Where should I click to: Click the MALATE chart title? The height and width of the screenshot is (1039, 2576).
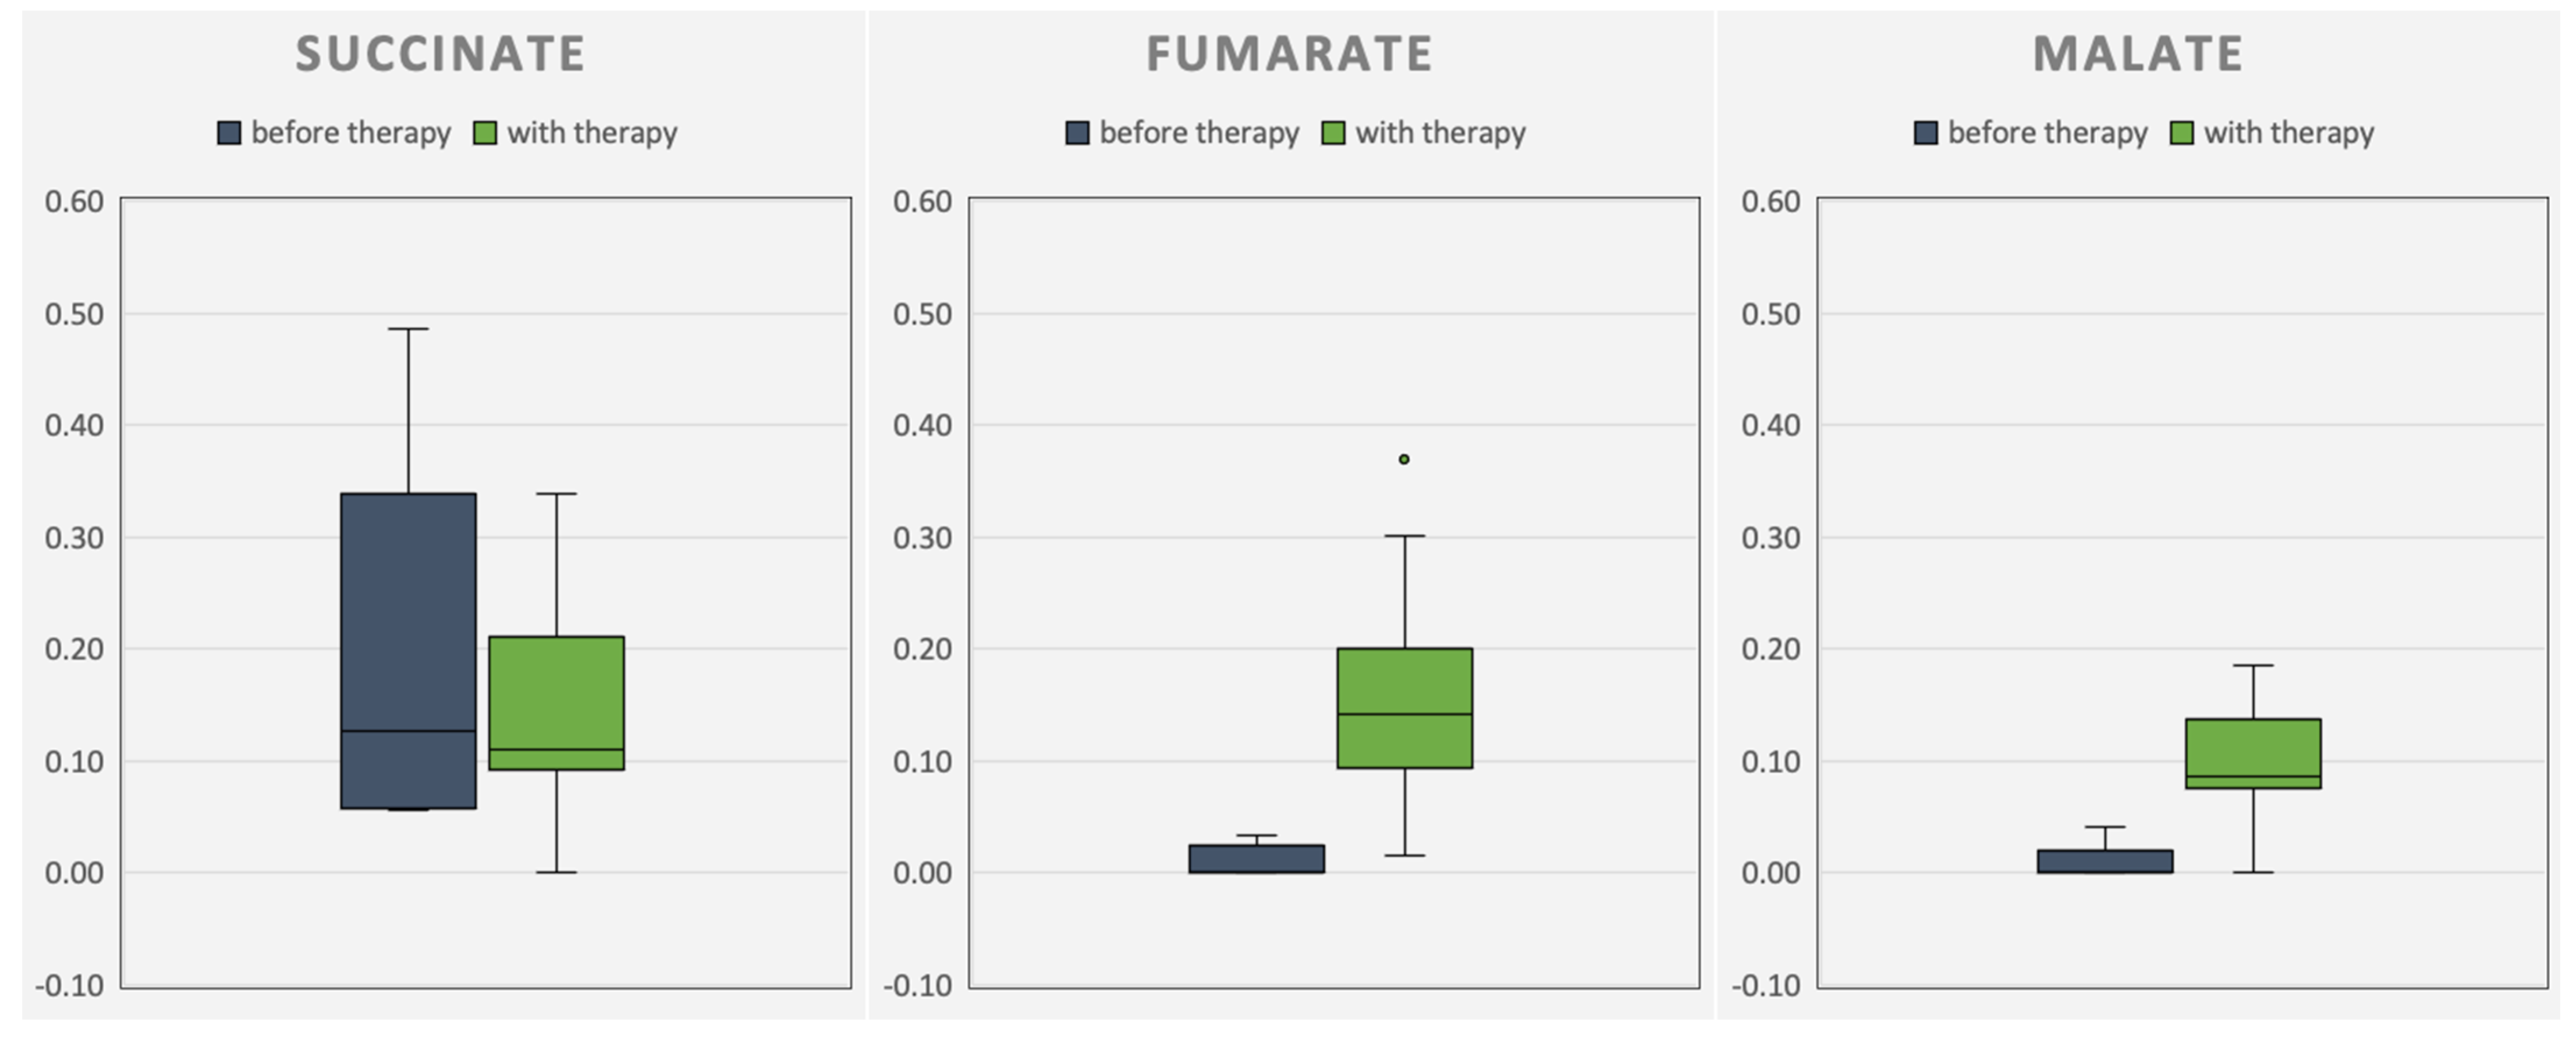2138,54
